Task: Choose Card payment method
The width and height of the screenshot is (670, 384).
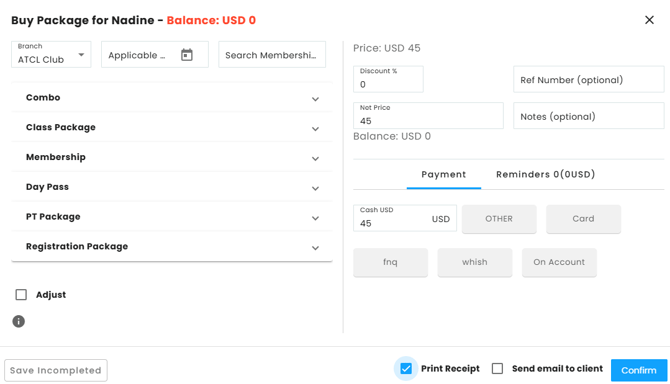Action: [583, 219]
